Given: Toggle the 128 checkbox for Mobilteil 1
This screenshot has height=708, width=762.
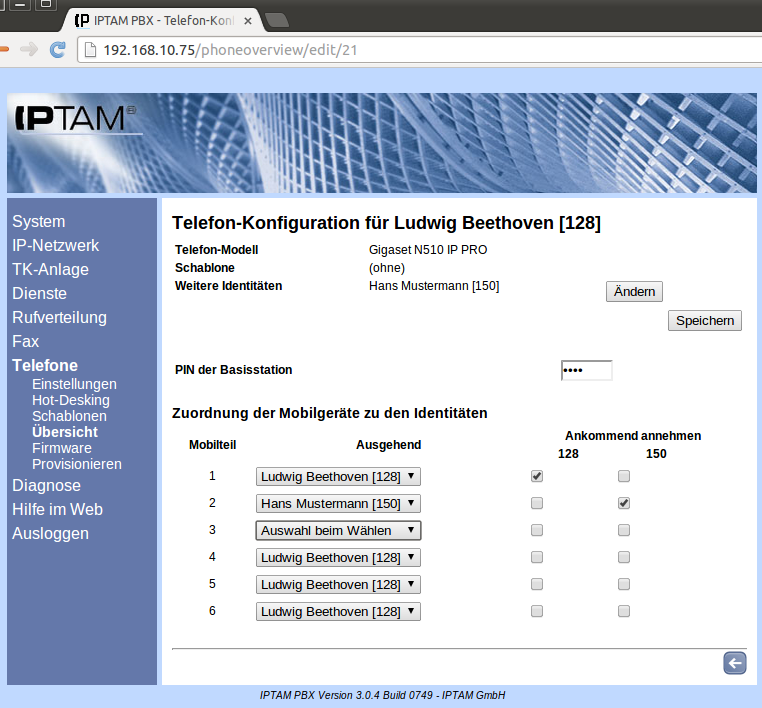Looking at the screenshot, I should (x=537, y=477).
